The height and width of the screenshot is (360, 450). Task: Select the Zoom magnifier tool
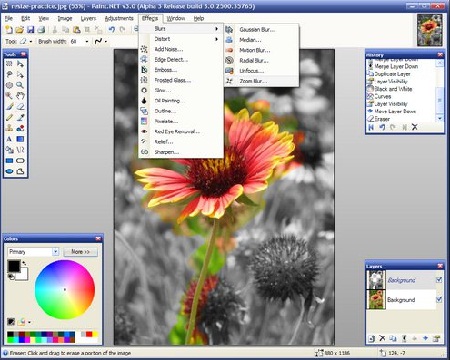[20, 85]
